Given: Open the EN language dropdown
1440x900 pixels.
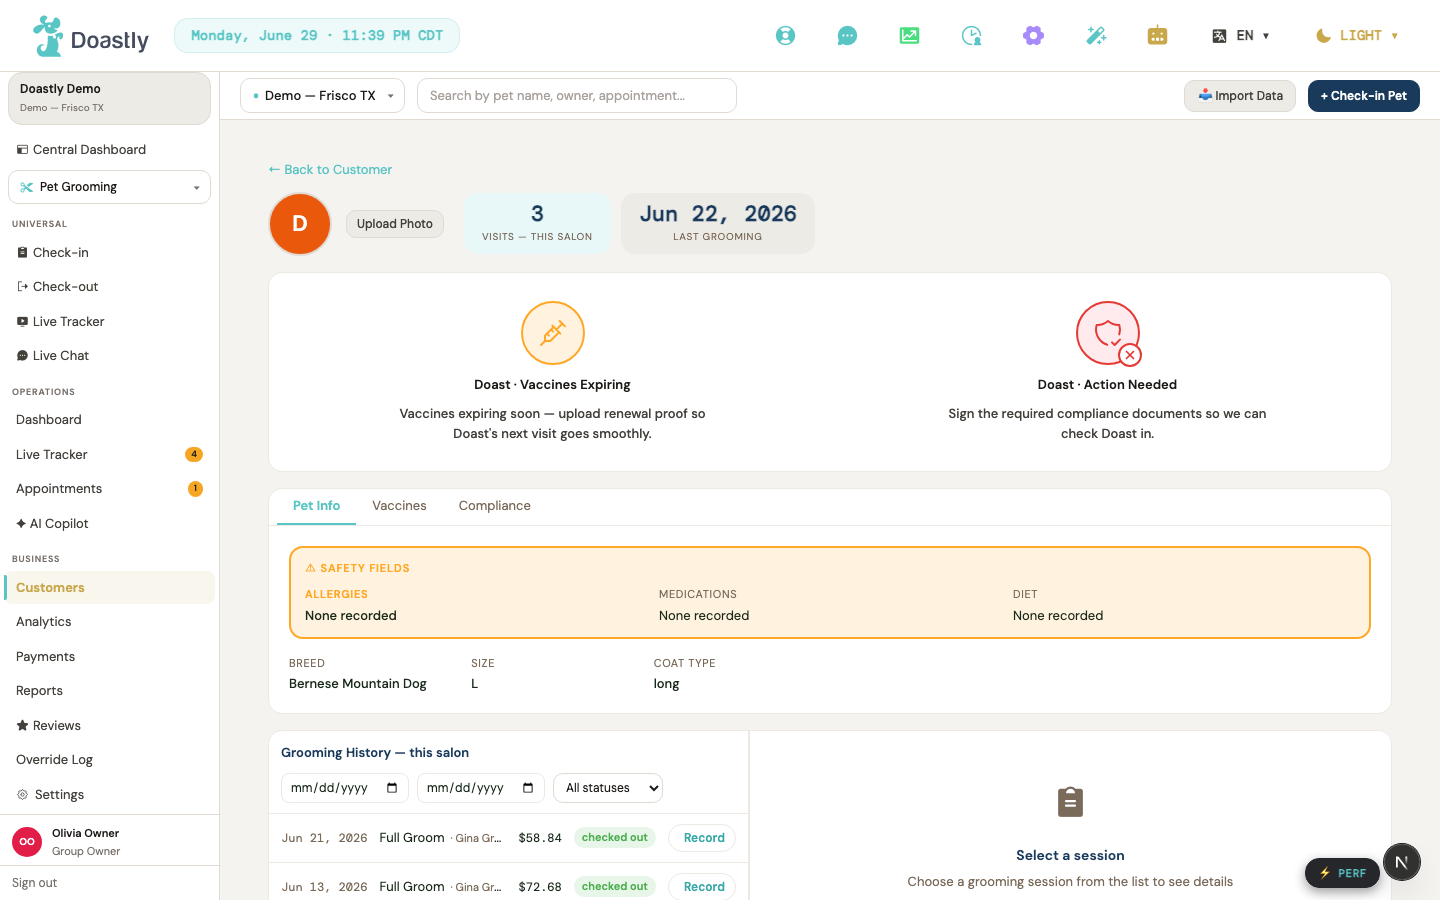Looking at the screenshot, I should tap(1241, 36).
